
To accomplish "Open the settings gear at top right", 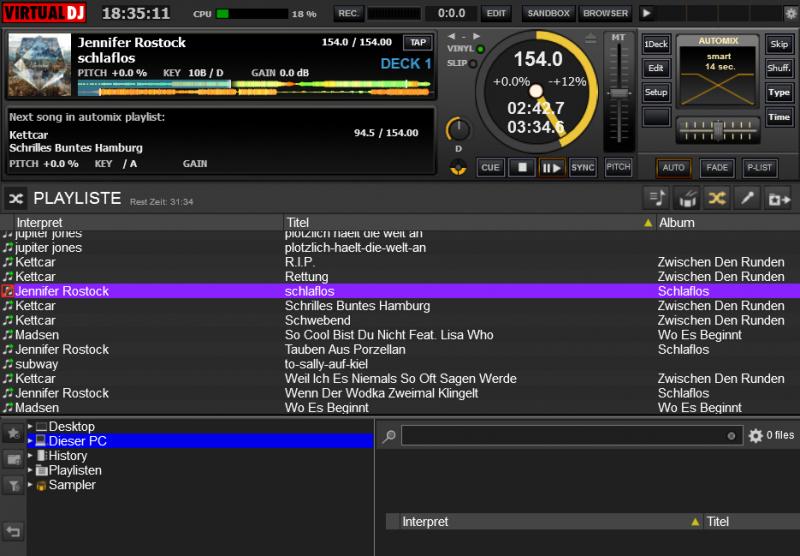I will 790,13.
